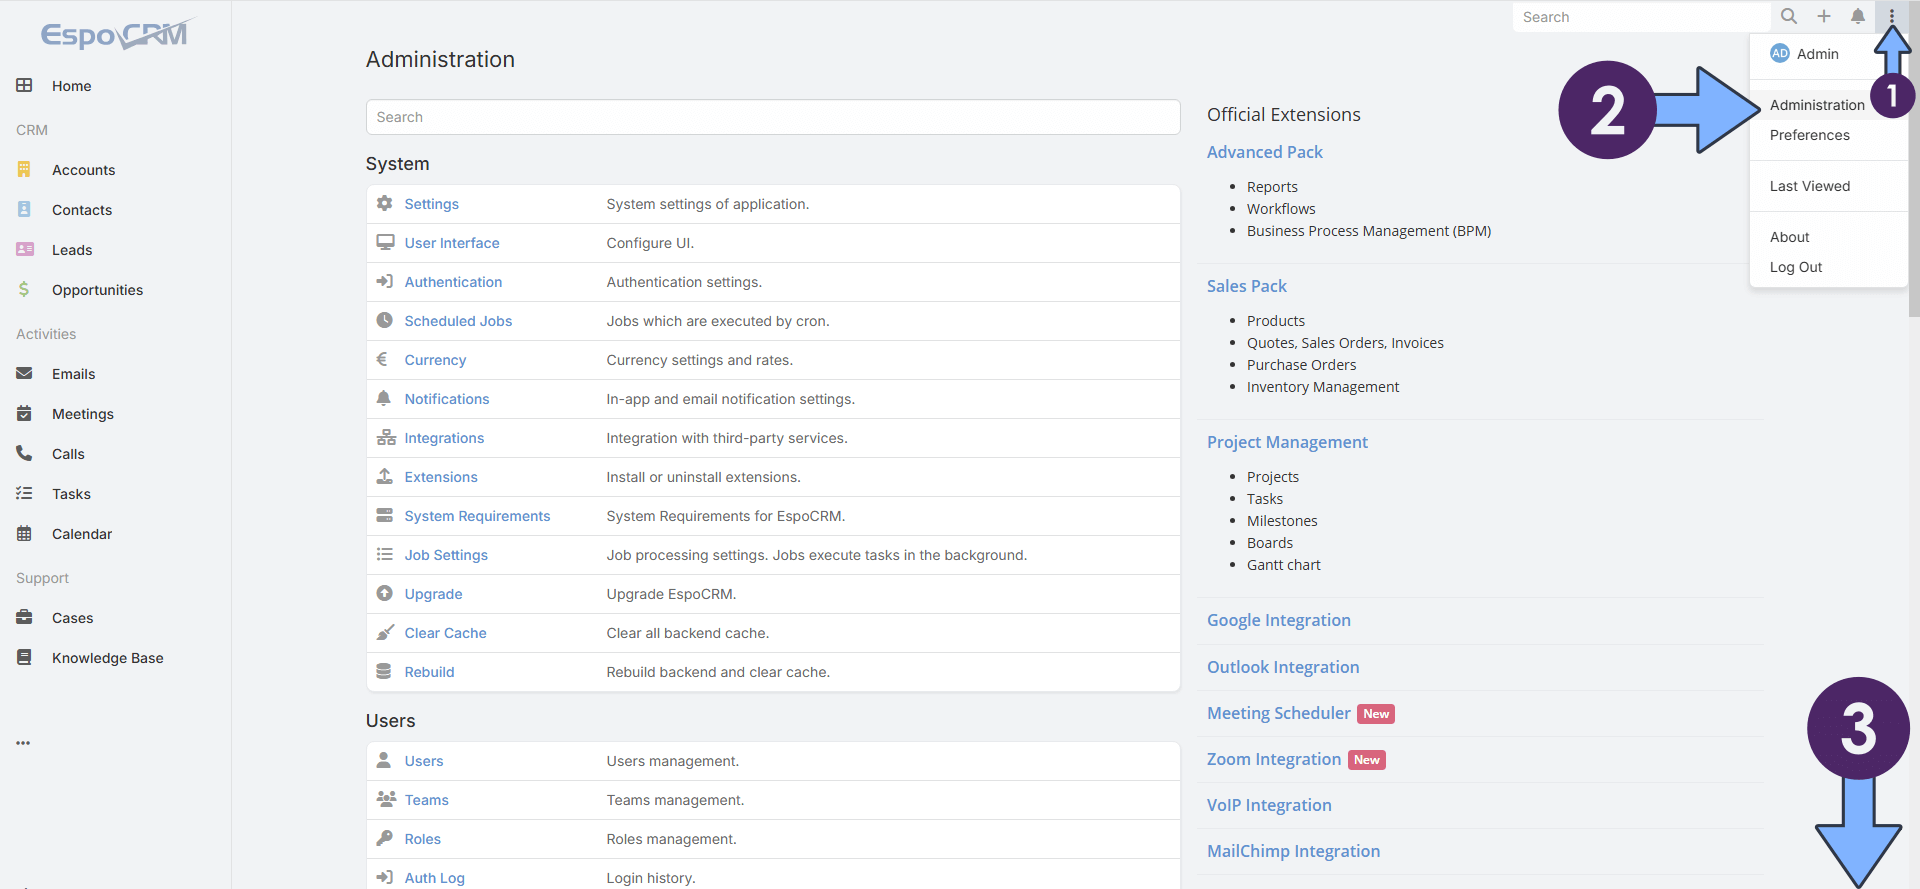Open the System Requirements link
Viewport: 1920px width, 889px height.
coord(477,516)
